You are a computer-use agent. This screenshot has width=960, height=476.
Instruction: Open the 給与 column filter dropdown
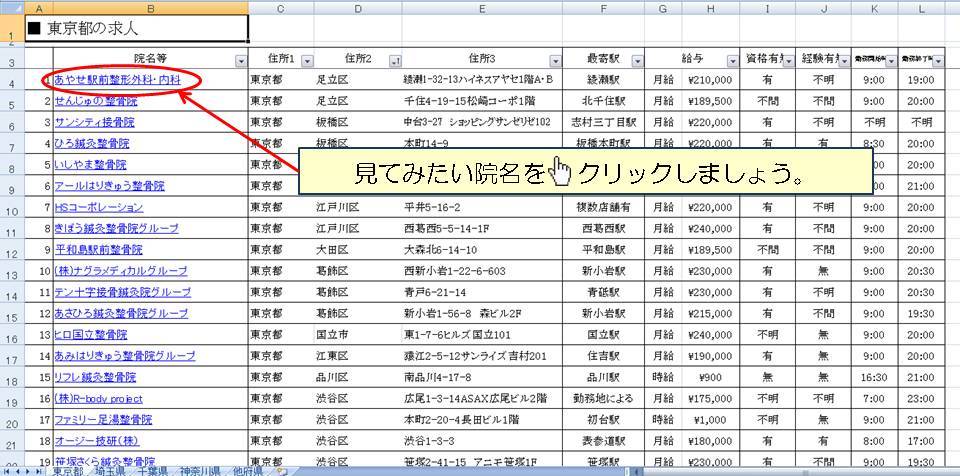733,61
